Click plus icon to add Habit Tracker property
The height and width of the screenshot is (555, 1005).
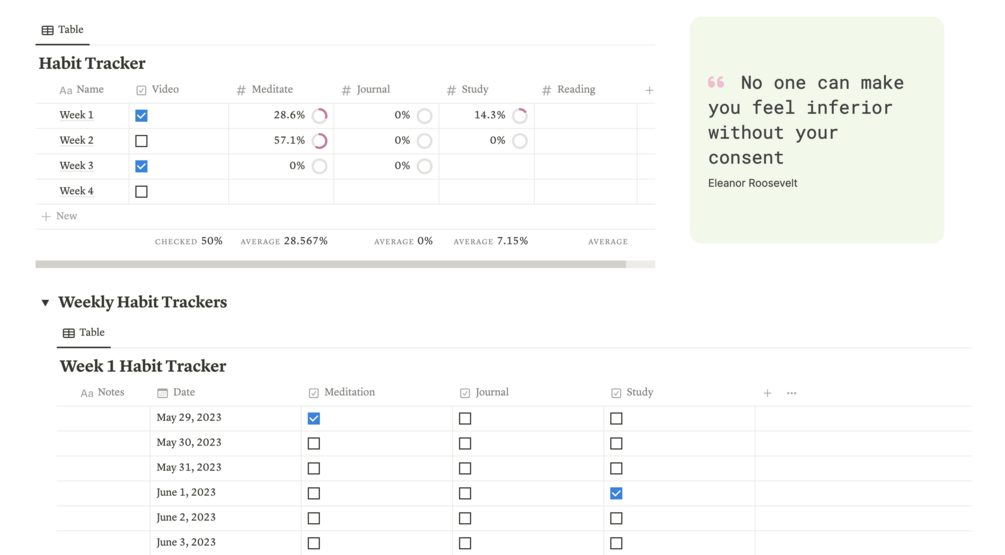(649, 90)
